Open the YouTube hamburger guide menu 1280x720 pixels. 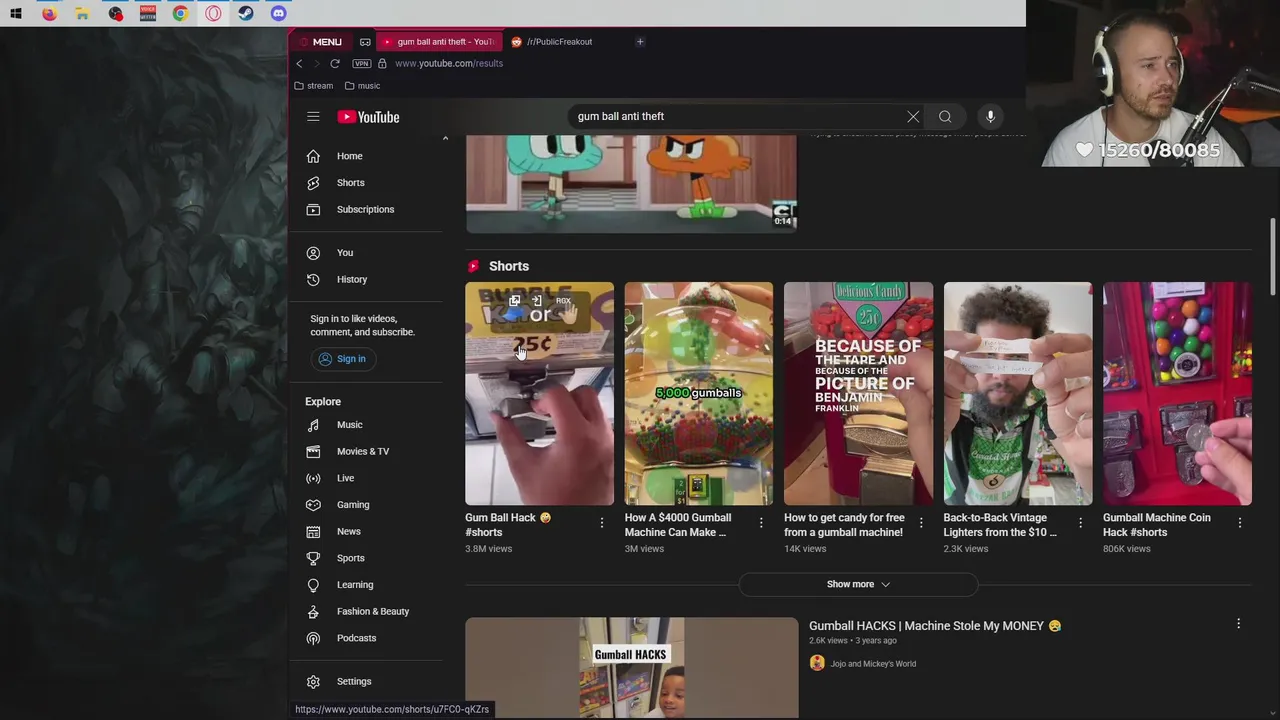click(x=313, y=117)
